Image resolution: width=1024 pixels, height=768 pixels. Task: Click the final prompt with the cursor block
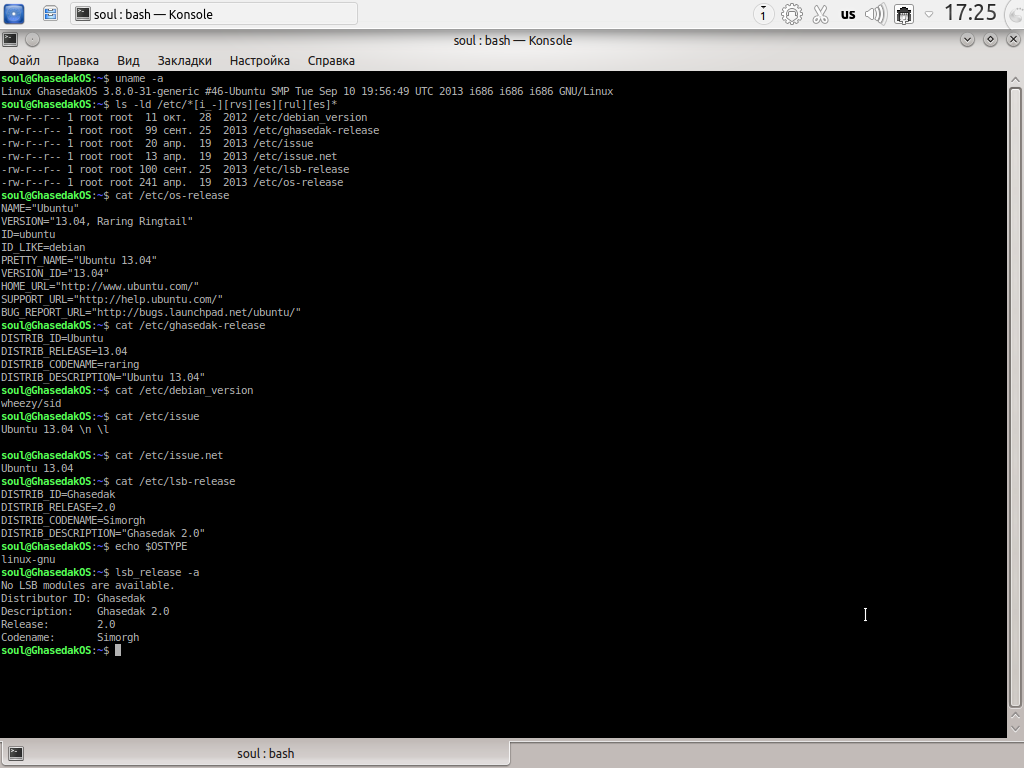coord(61,650)
